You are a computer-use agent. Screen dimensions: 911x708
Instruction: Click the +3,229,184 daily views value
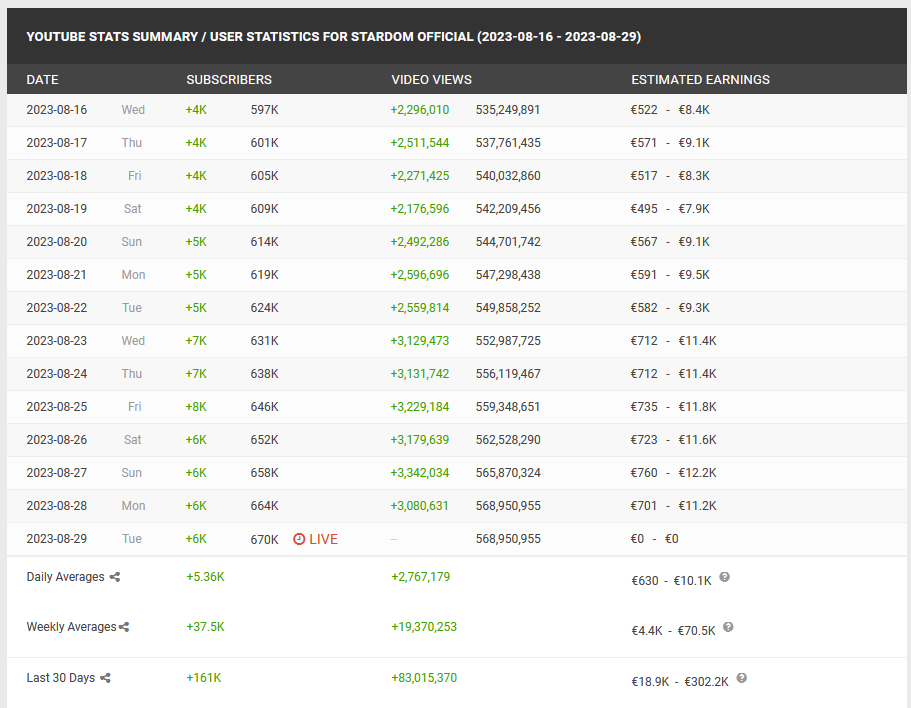[419, 407]
